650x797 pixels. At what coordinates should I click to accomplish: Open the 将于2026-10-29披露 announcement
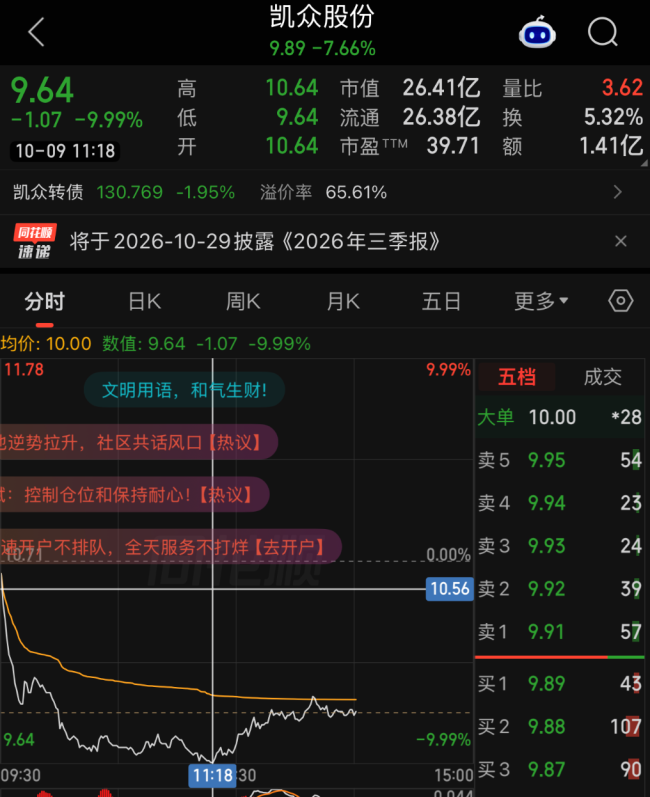pos(254,241)
